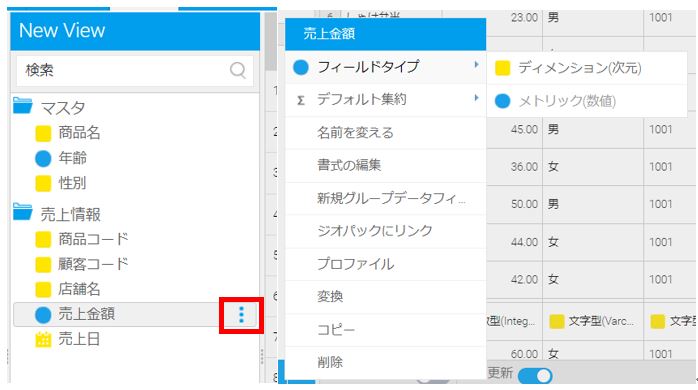Click table cell showing 42.00
698x390 pixels.
coord(524,280)
